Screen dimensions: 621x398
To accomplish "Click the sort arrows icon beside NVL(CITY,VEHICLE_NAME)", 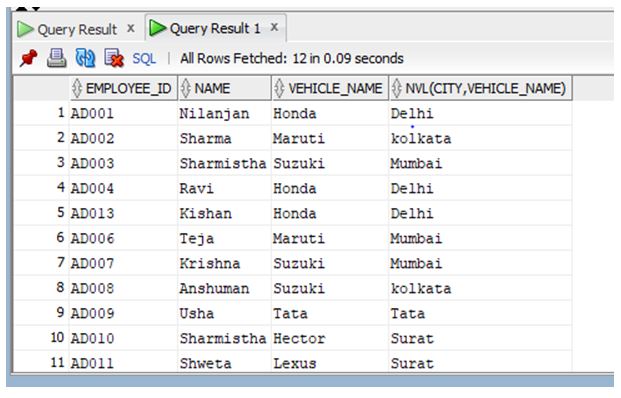I will [x=396, y=88].
